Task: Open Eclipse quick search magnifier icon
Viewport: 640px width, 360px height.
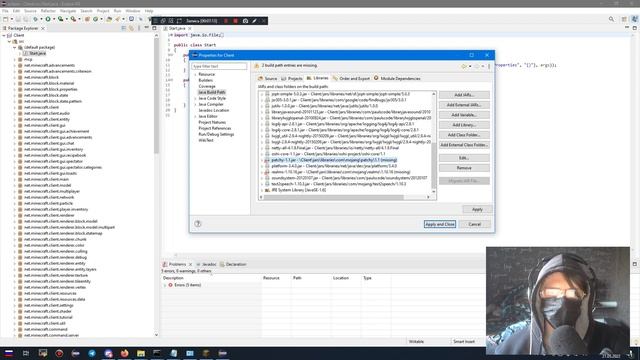Action: click(x=611, y=19)
